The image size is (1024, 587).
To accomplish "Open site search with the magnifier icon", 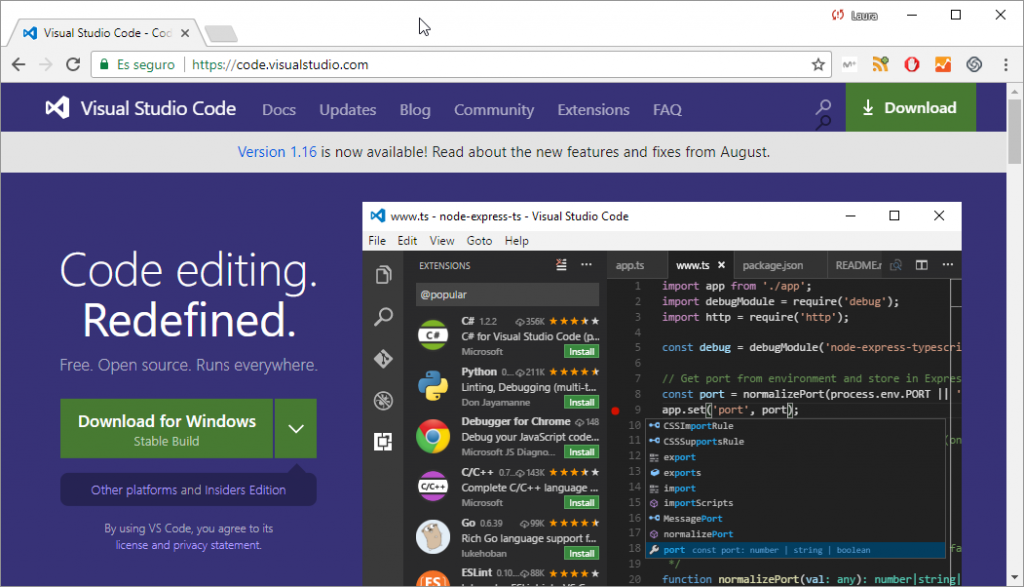I will click(824, 107).
